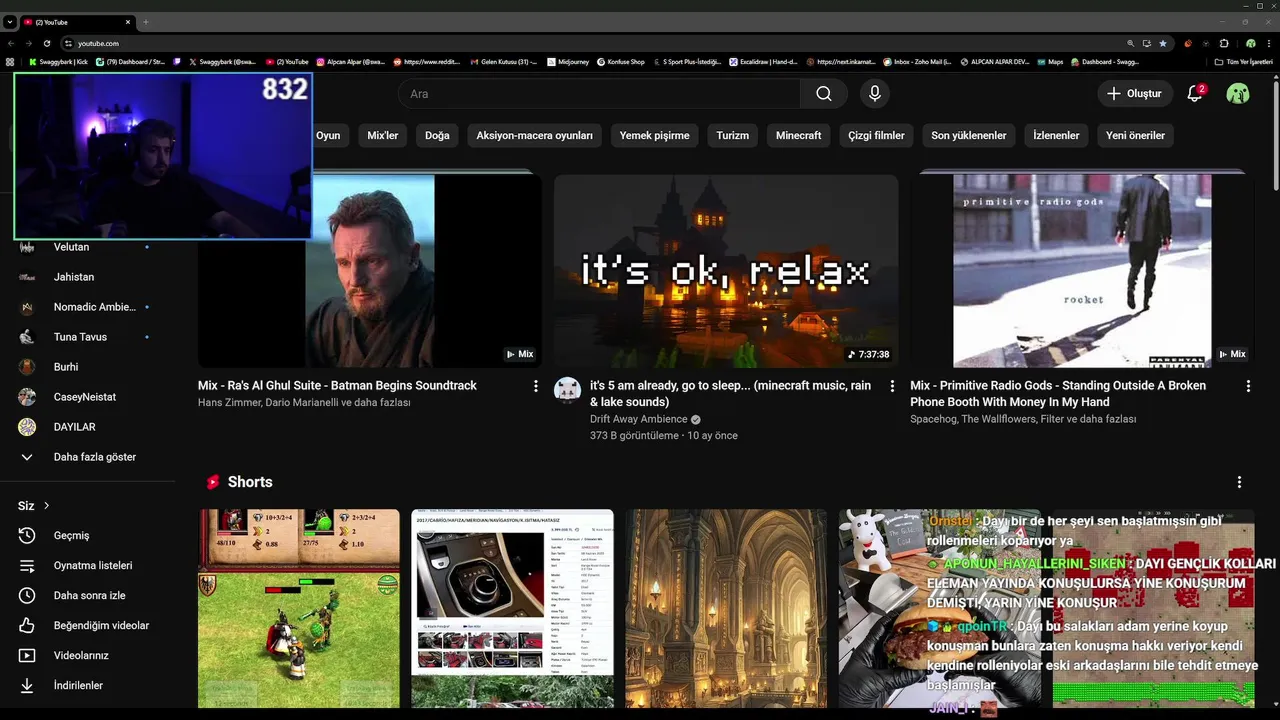
Task: Select the Minecraft chip
Action: coord(799,135)
